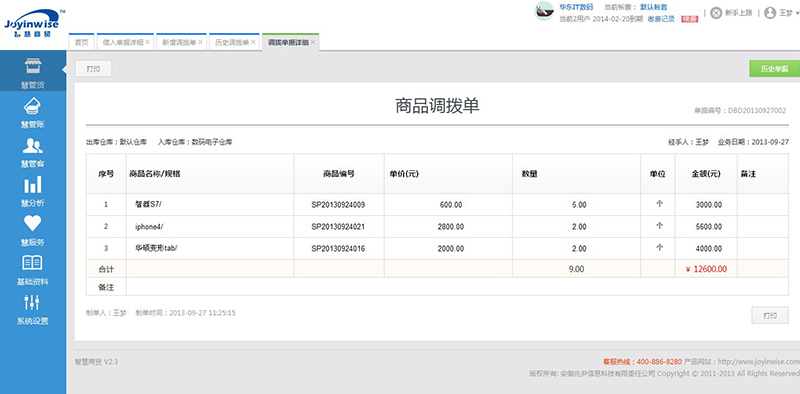Click the amount 4000.00 cell

tap(706, 249)
